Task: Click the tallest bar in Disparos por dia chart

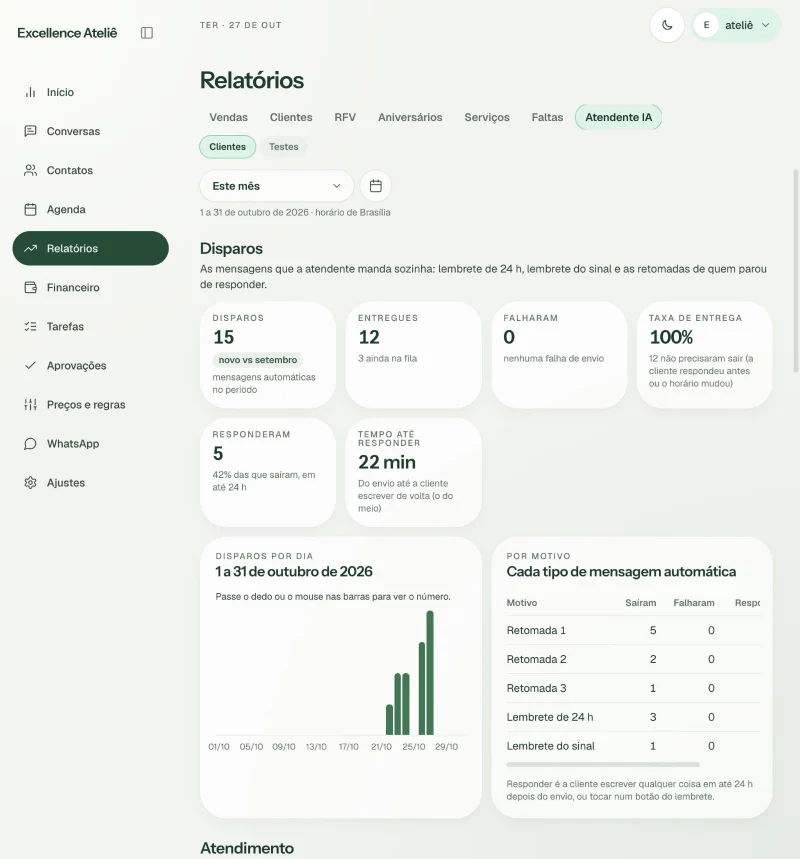Action: 430,673
